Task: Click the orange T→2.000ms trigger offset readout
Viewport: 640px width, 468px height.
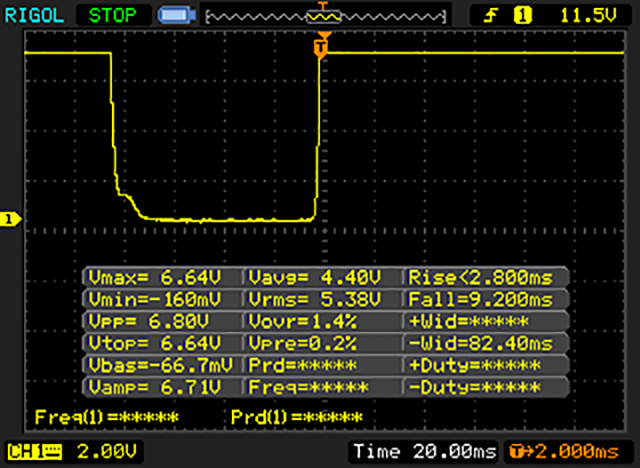Action: [564, 452]
